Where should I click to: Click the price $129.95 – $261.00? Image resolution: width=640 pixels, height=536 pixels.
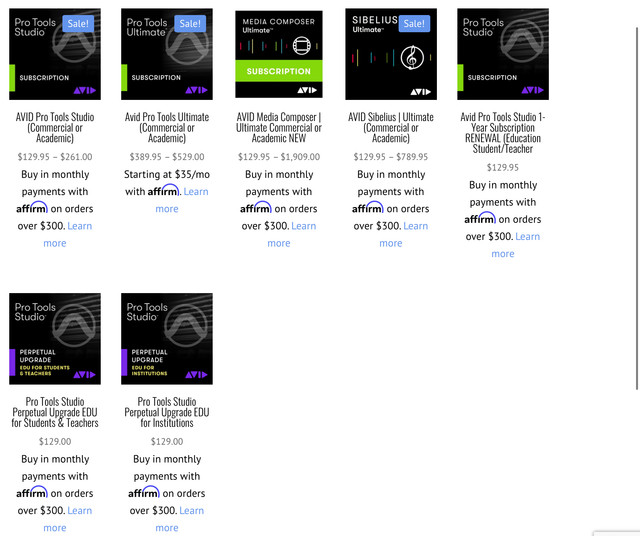click(55, 157)
